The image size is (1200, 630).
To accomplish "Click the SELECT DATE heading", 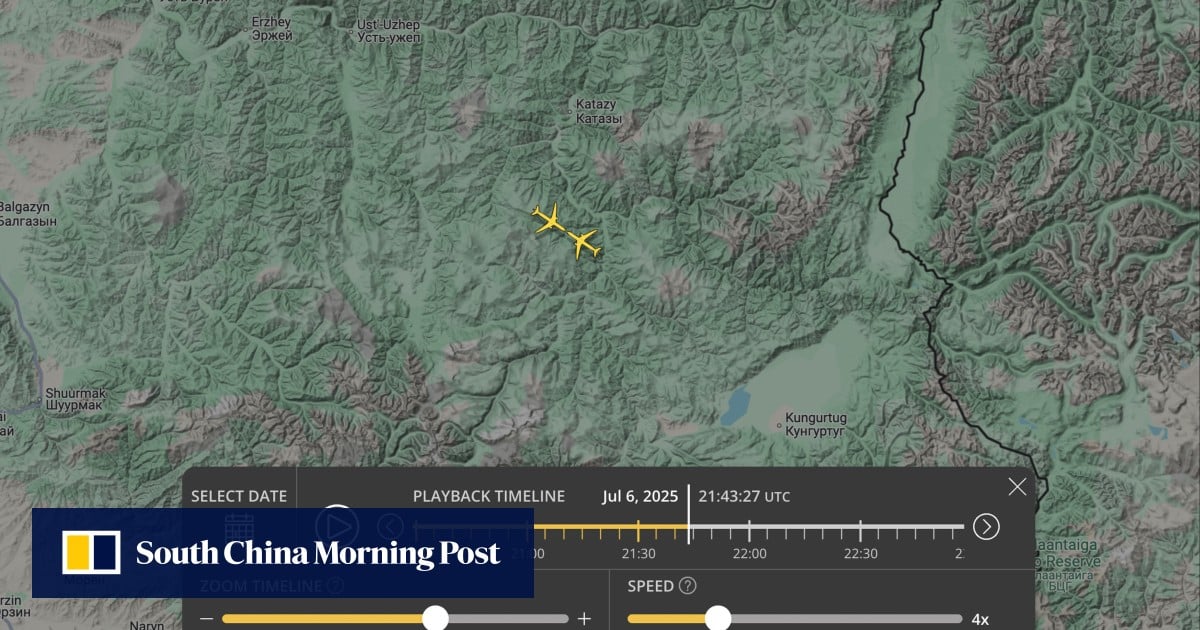I will point(239,496).
